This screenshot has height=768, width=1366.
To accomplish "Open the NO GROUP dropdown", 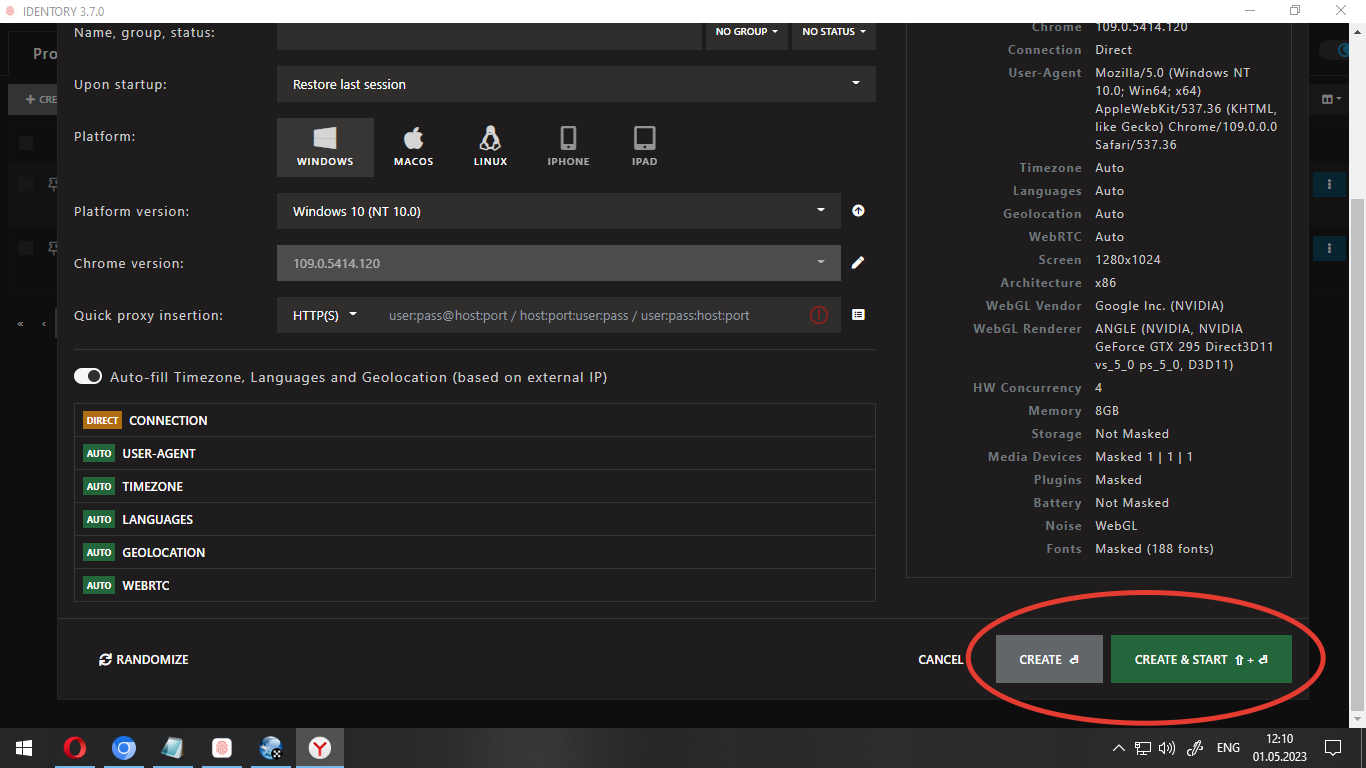I will (x=746, y=32).
